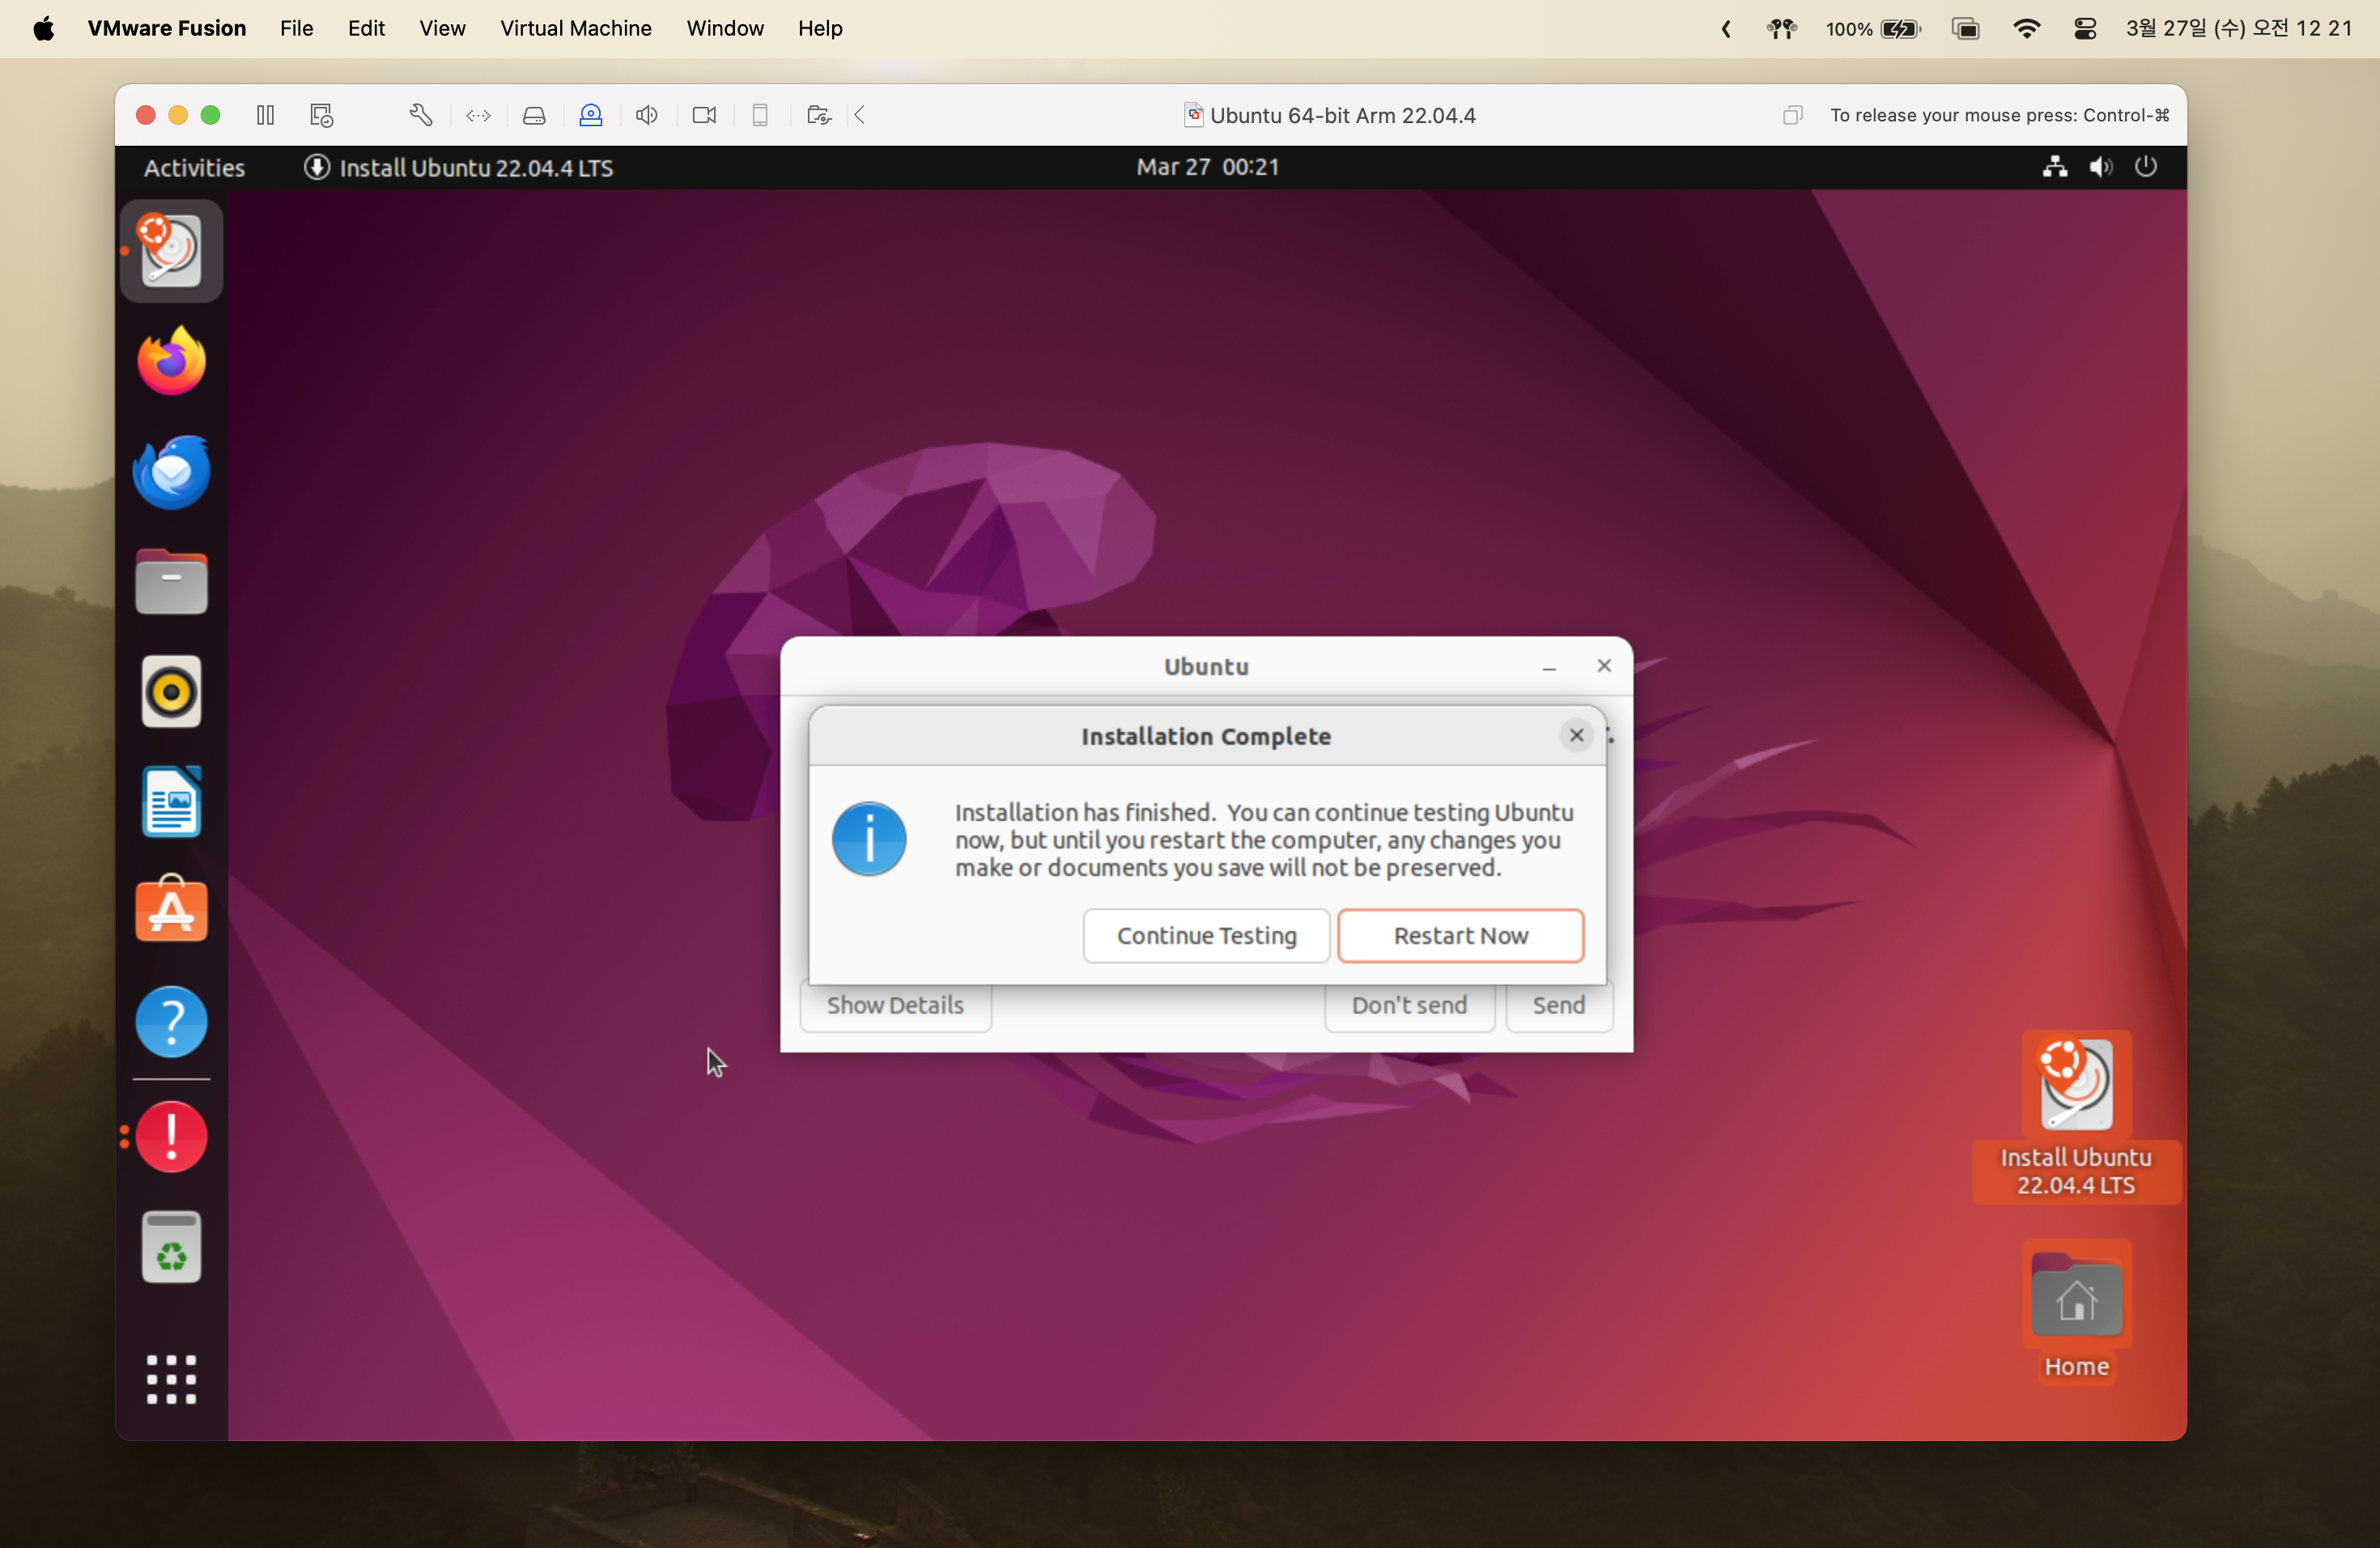Screen dimensions: 2380x1548
Task: Open the Home folder desktop icon
Action: tap(2076, 1311)
